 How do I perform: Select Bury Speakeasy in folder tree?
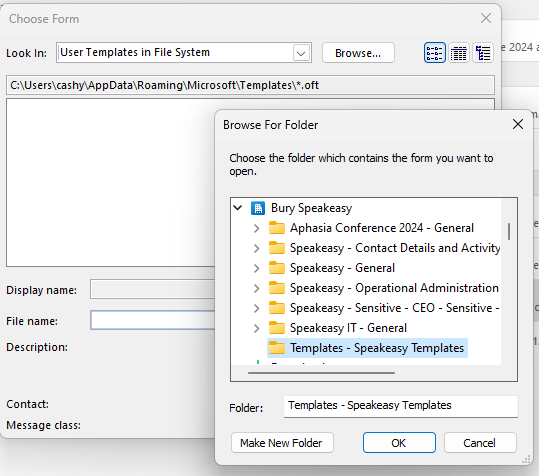[311, 208]
